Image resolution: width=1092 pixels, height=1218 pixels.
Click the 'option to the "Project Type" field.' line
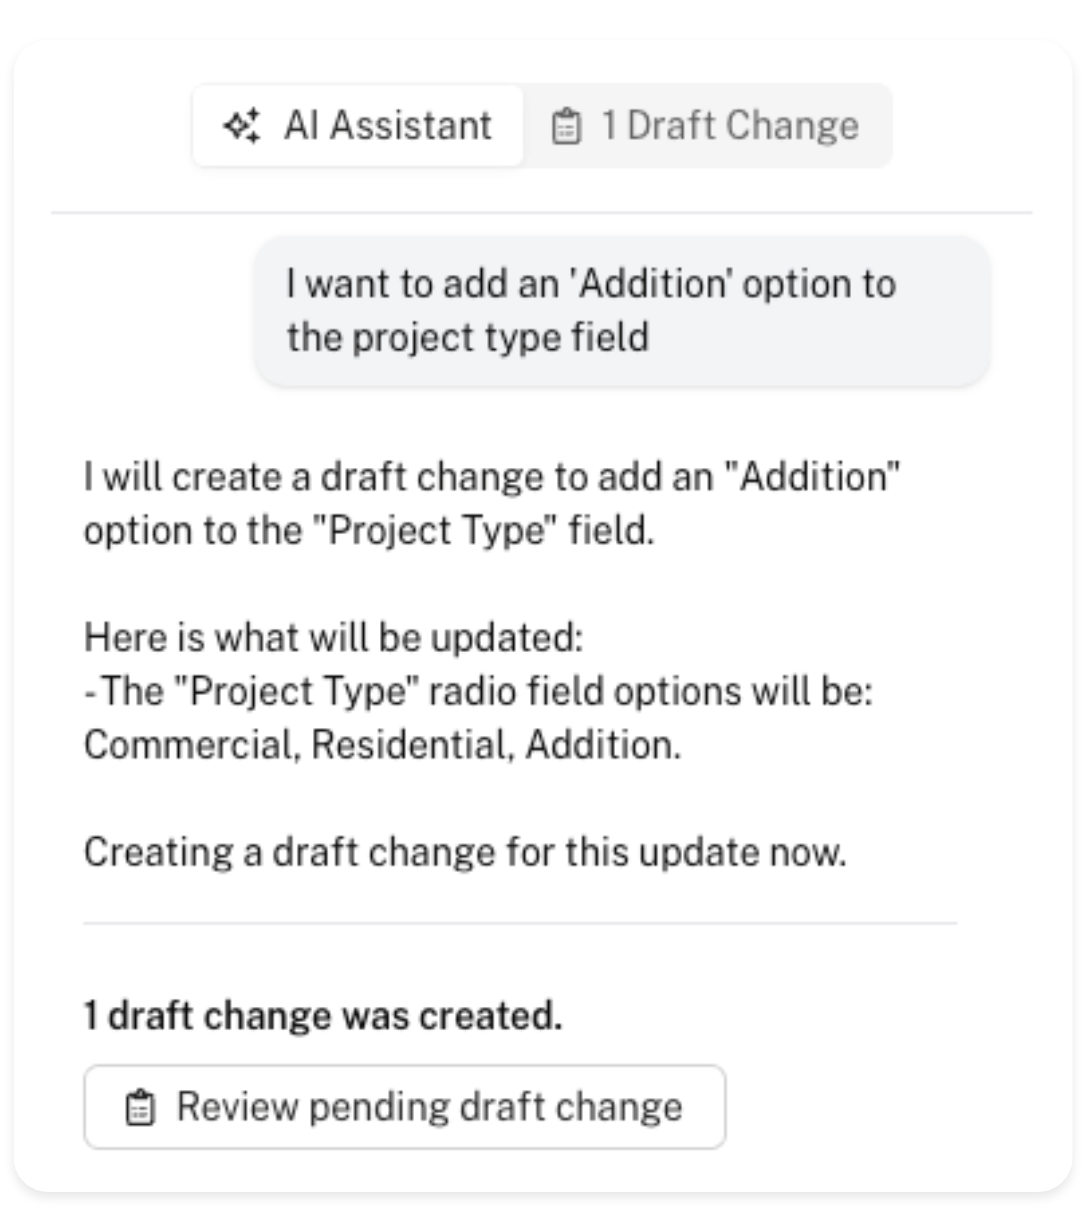click(x=368, y=530)
